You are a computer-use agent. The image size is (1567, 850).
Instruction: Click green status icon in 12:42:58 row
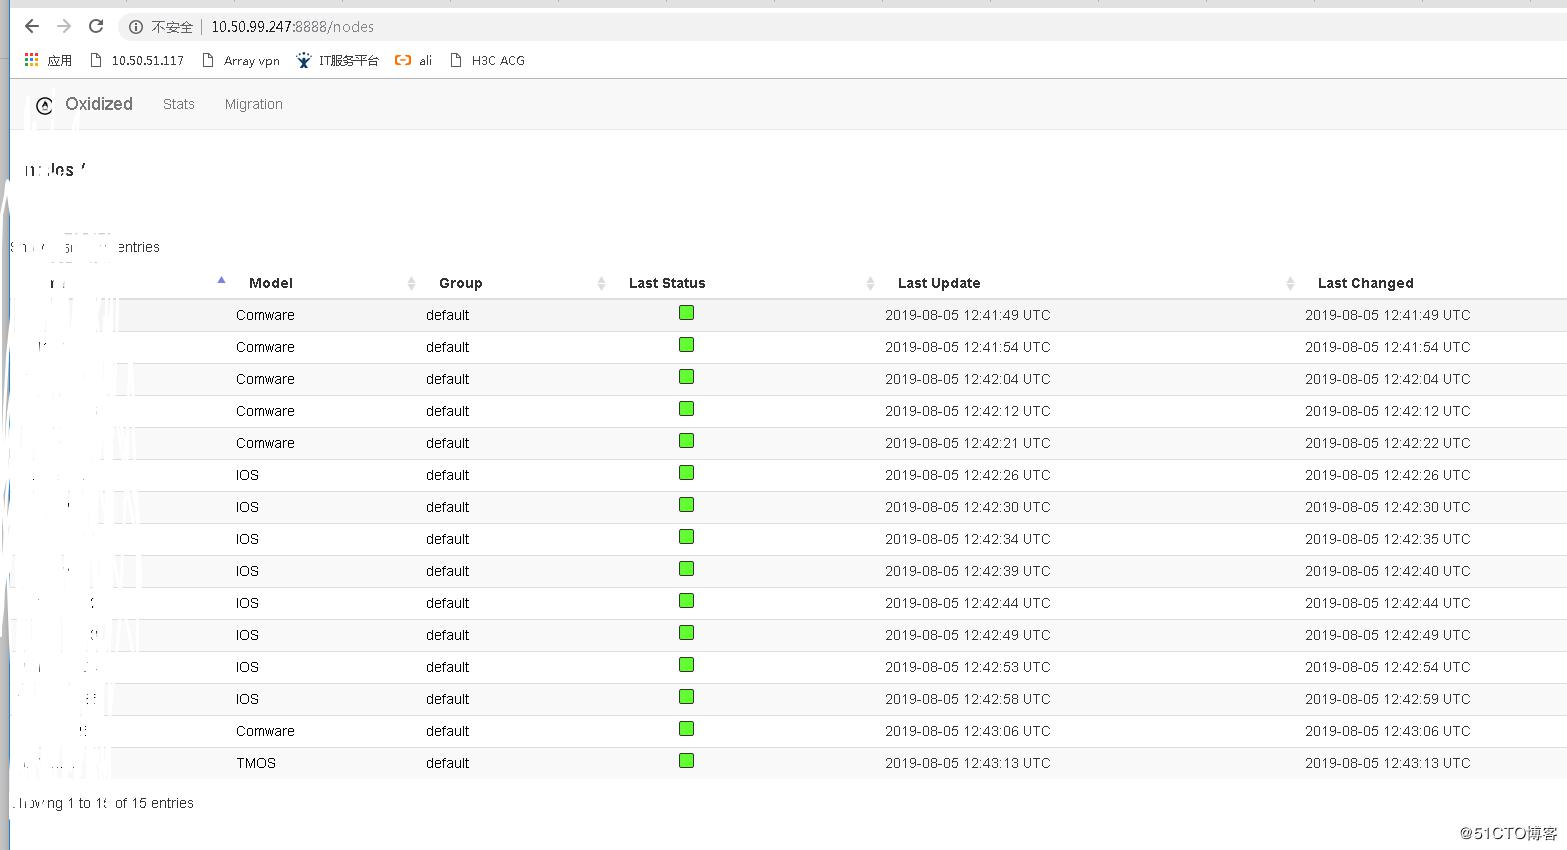pos(686,697)
